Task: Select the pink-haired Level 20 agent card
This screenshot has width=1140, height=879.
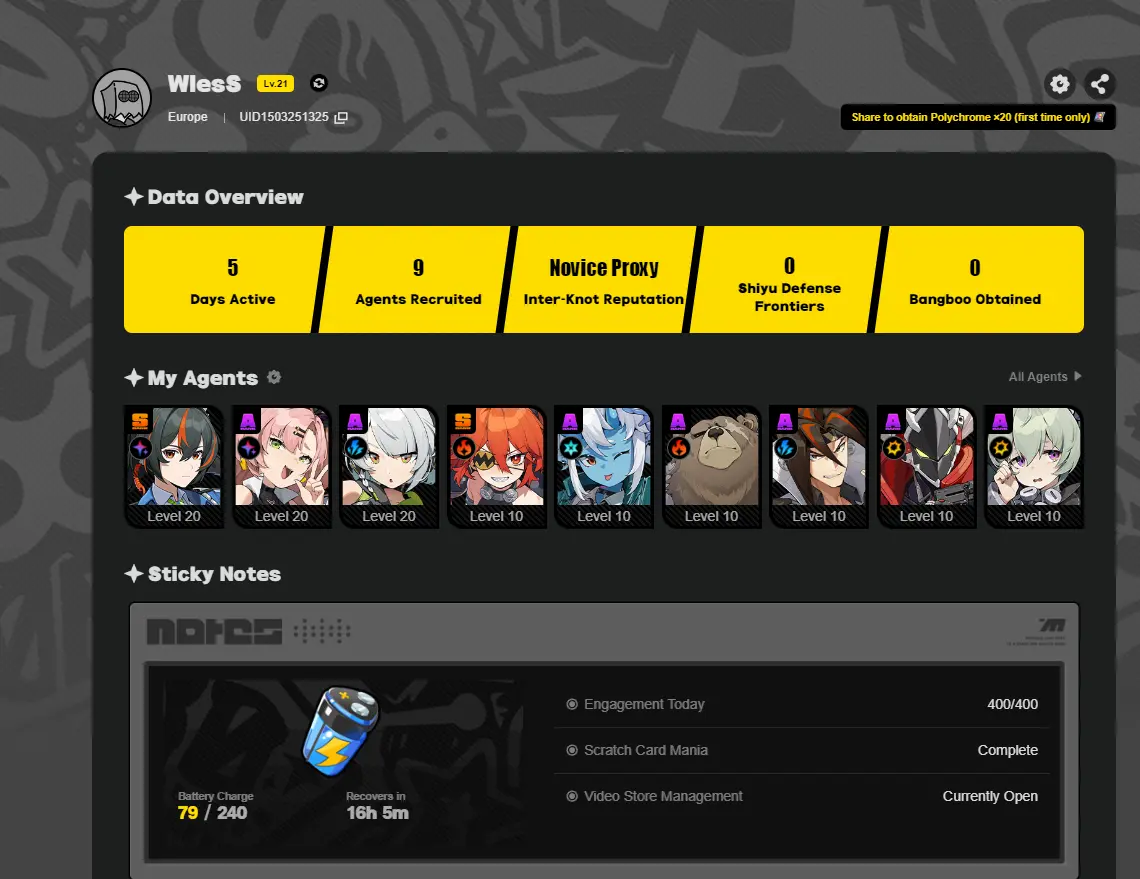Action: [282, 466]
